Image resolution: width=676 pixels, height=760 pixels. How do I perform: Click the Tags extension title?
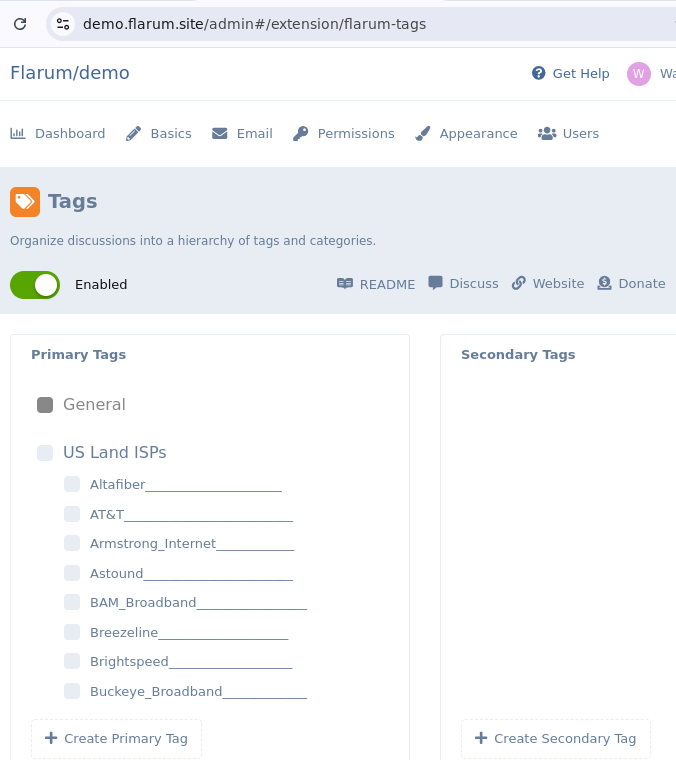[x=73, y=201]
